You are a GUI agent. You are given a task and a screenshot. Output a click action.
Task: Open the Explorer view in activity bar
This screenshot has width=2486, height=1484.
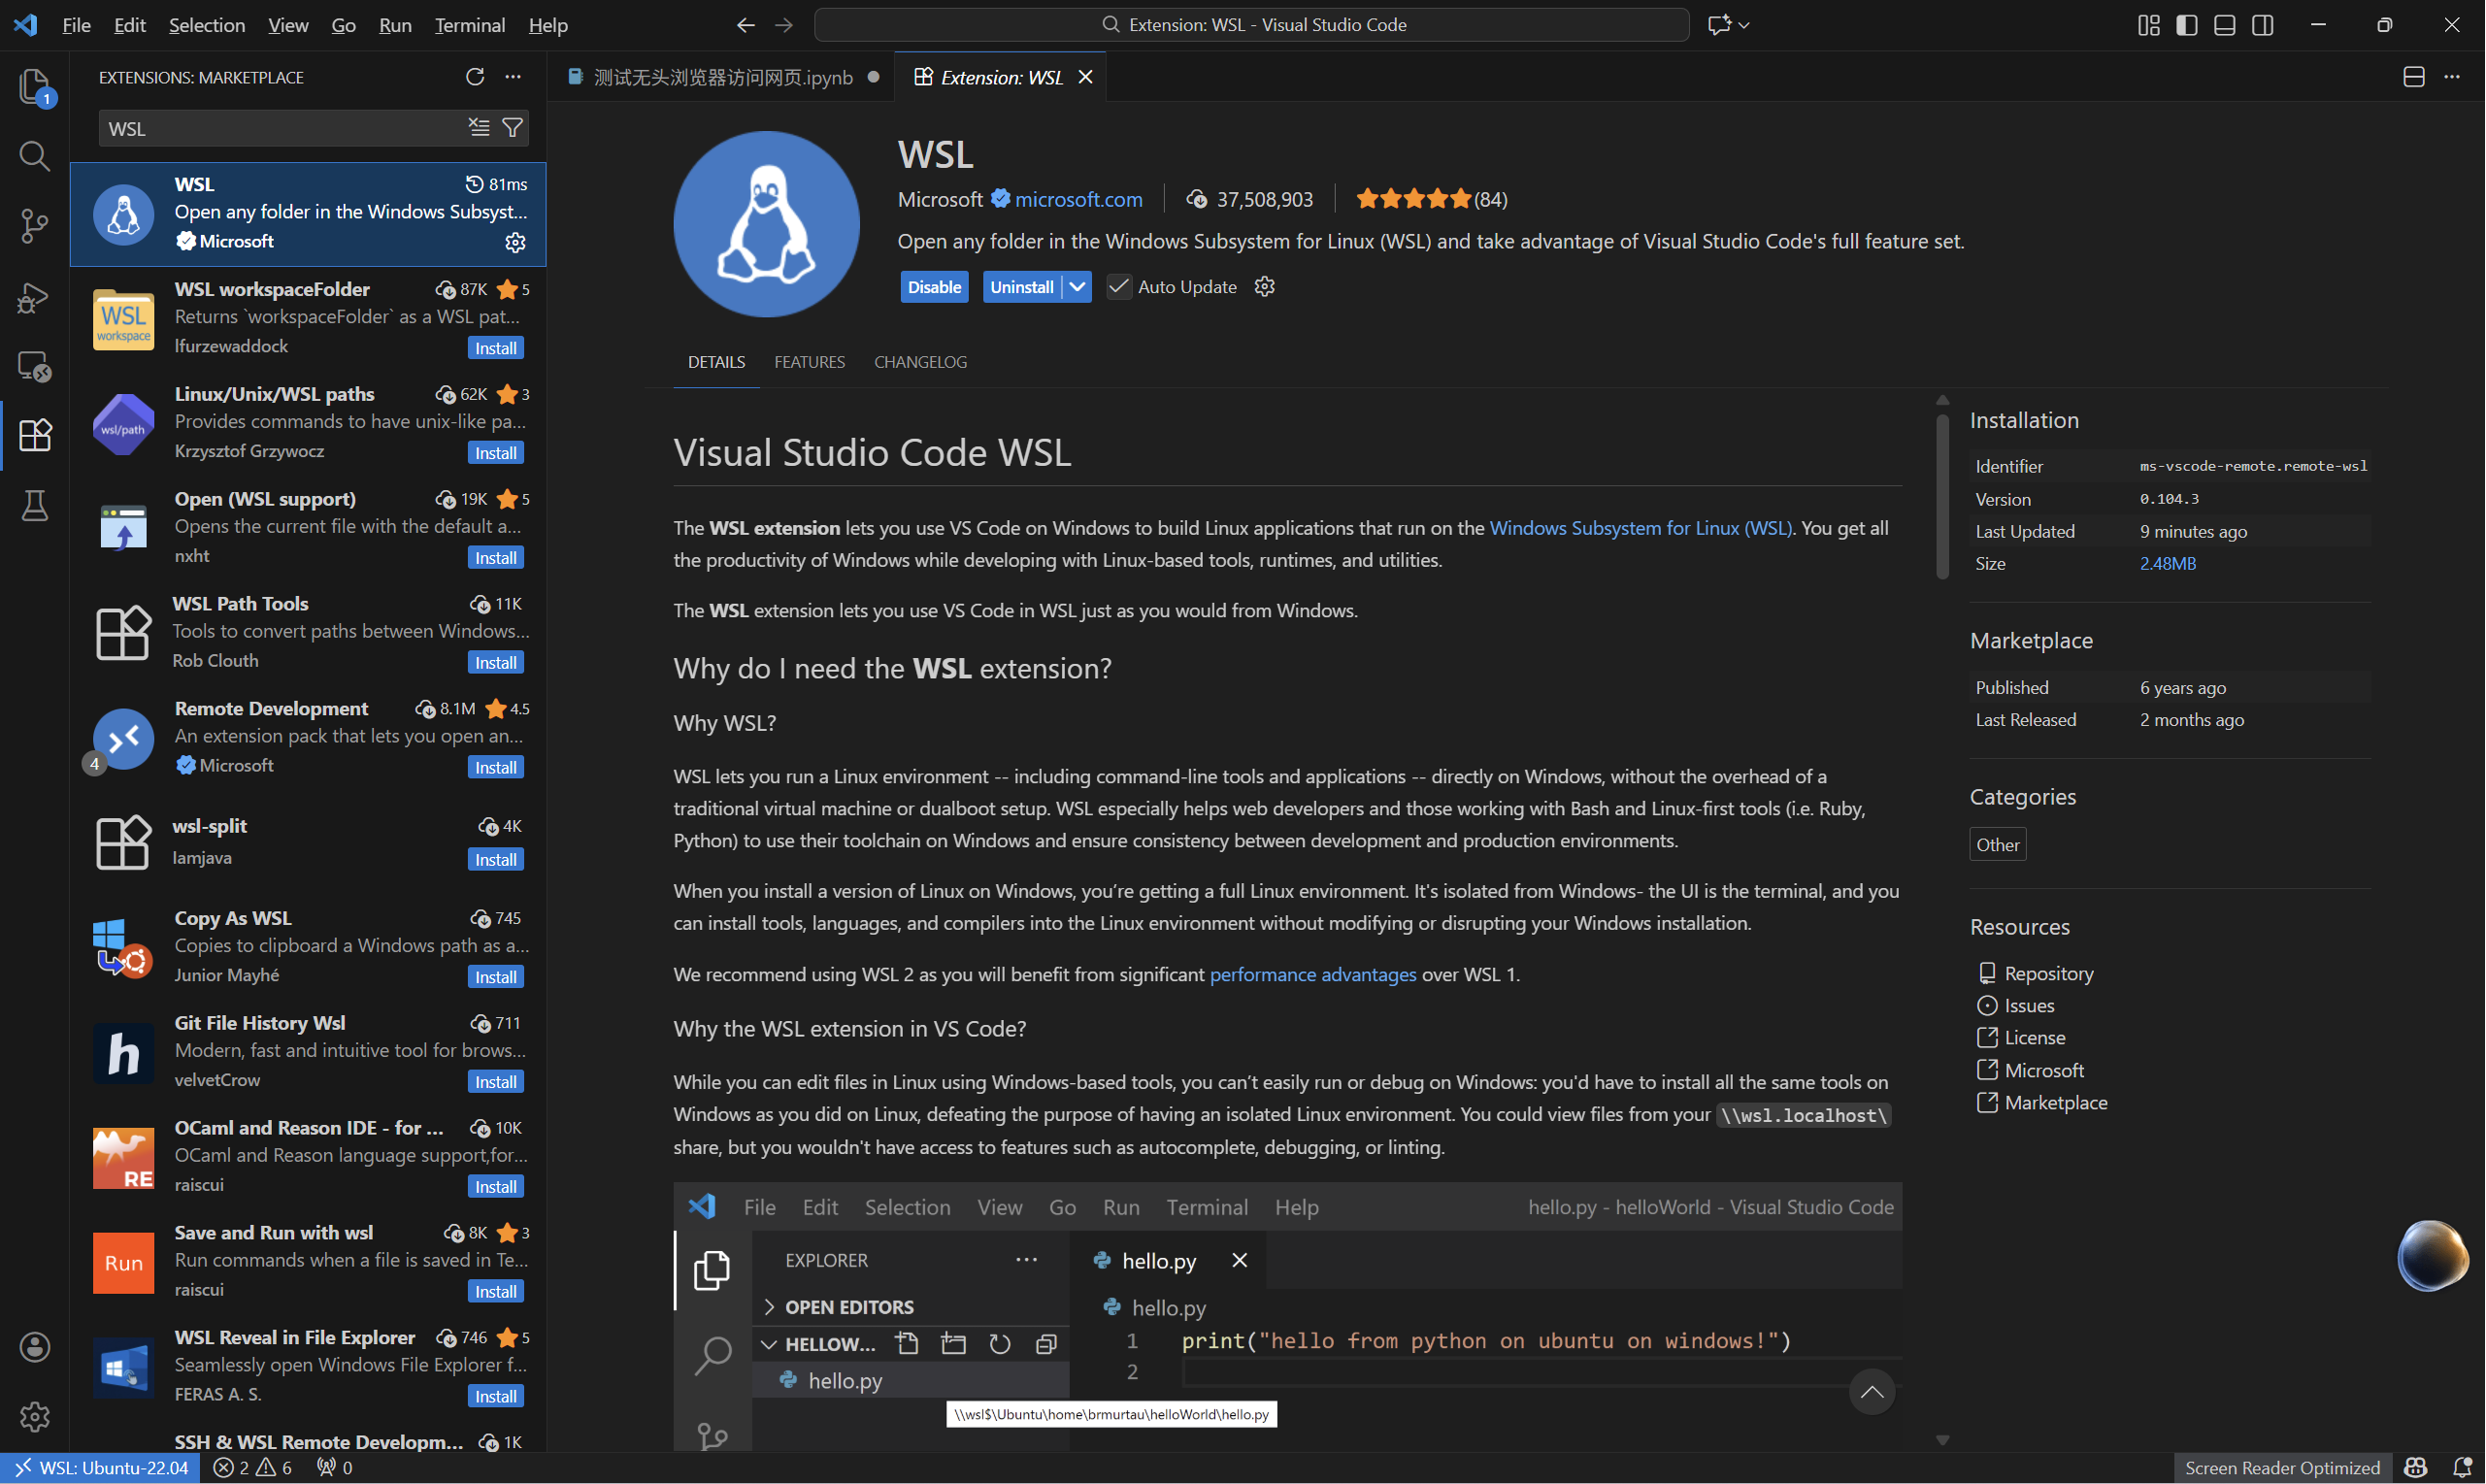point(34,86)
